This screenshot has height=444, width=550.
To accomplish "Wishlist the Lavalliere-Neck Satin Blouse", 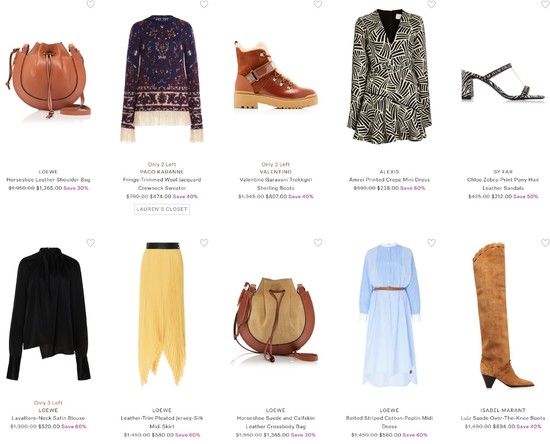I will tap(90, 243).
